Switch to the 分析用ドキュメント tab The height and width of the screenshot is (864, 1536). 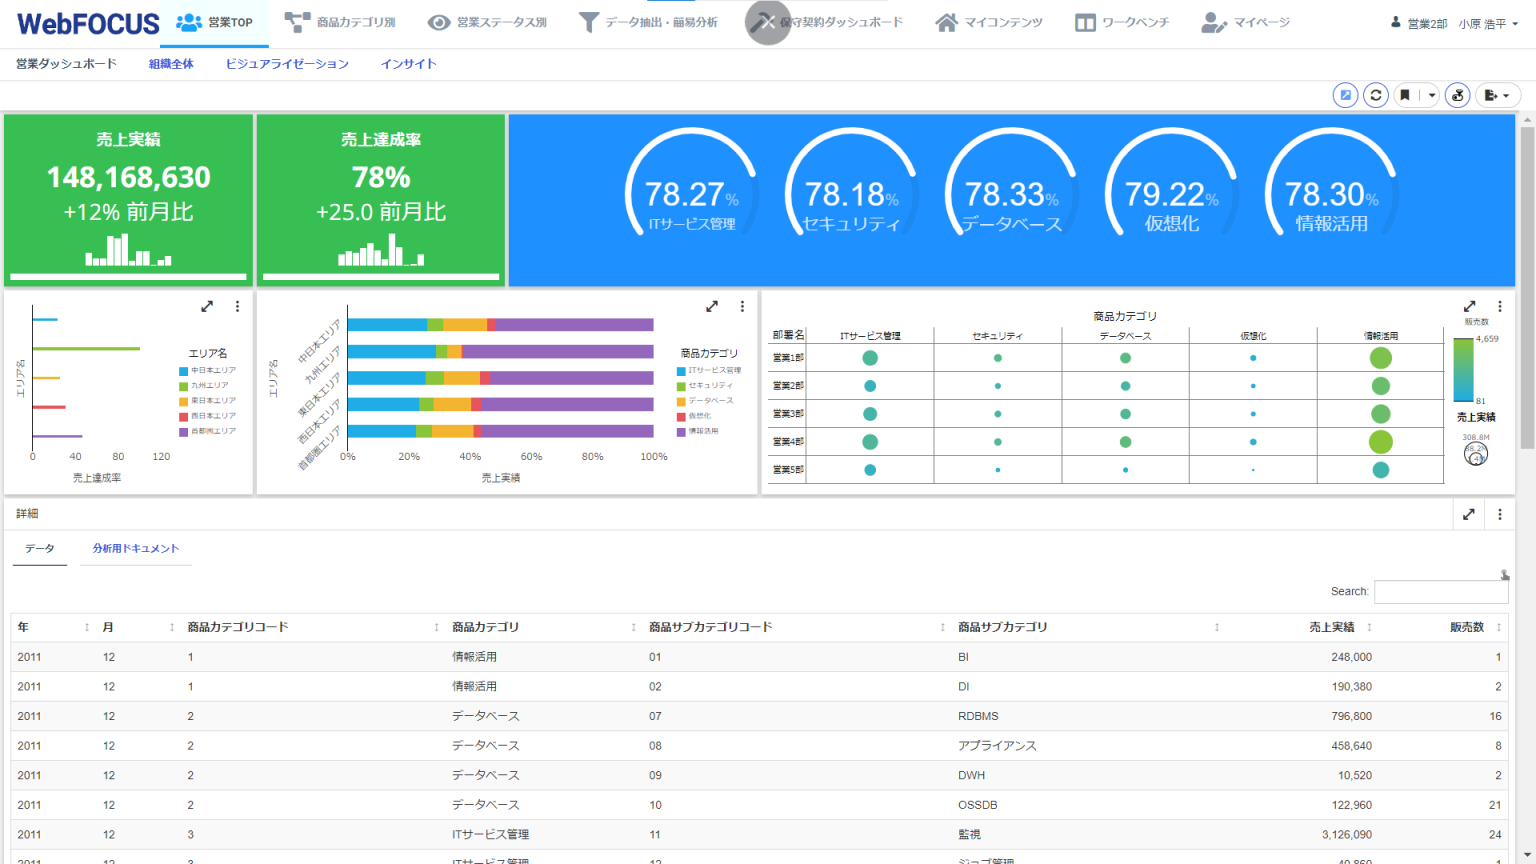(x=135, y=548)
